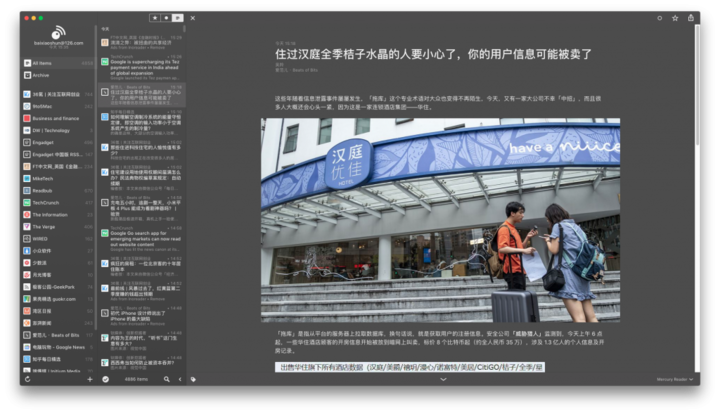The width and height of the screenshot is (720, 414).
Task: Open The Verge feed
Action: point(59,227)
